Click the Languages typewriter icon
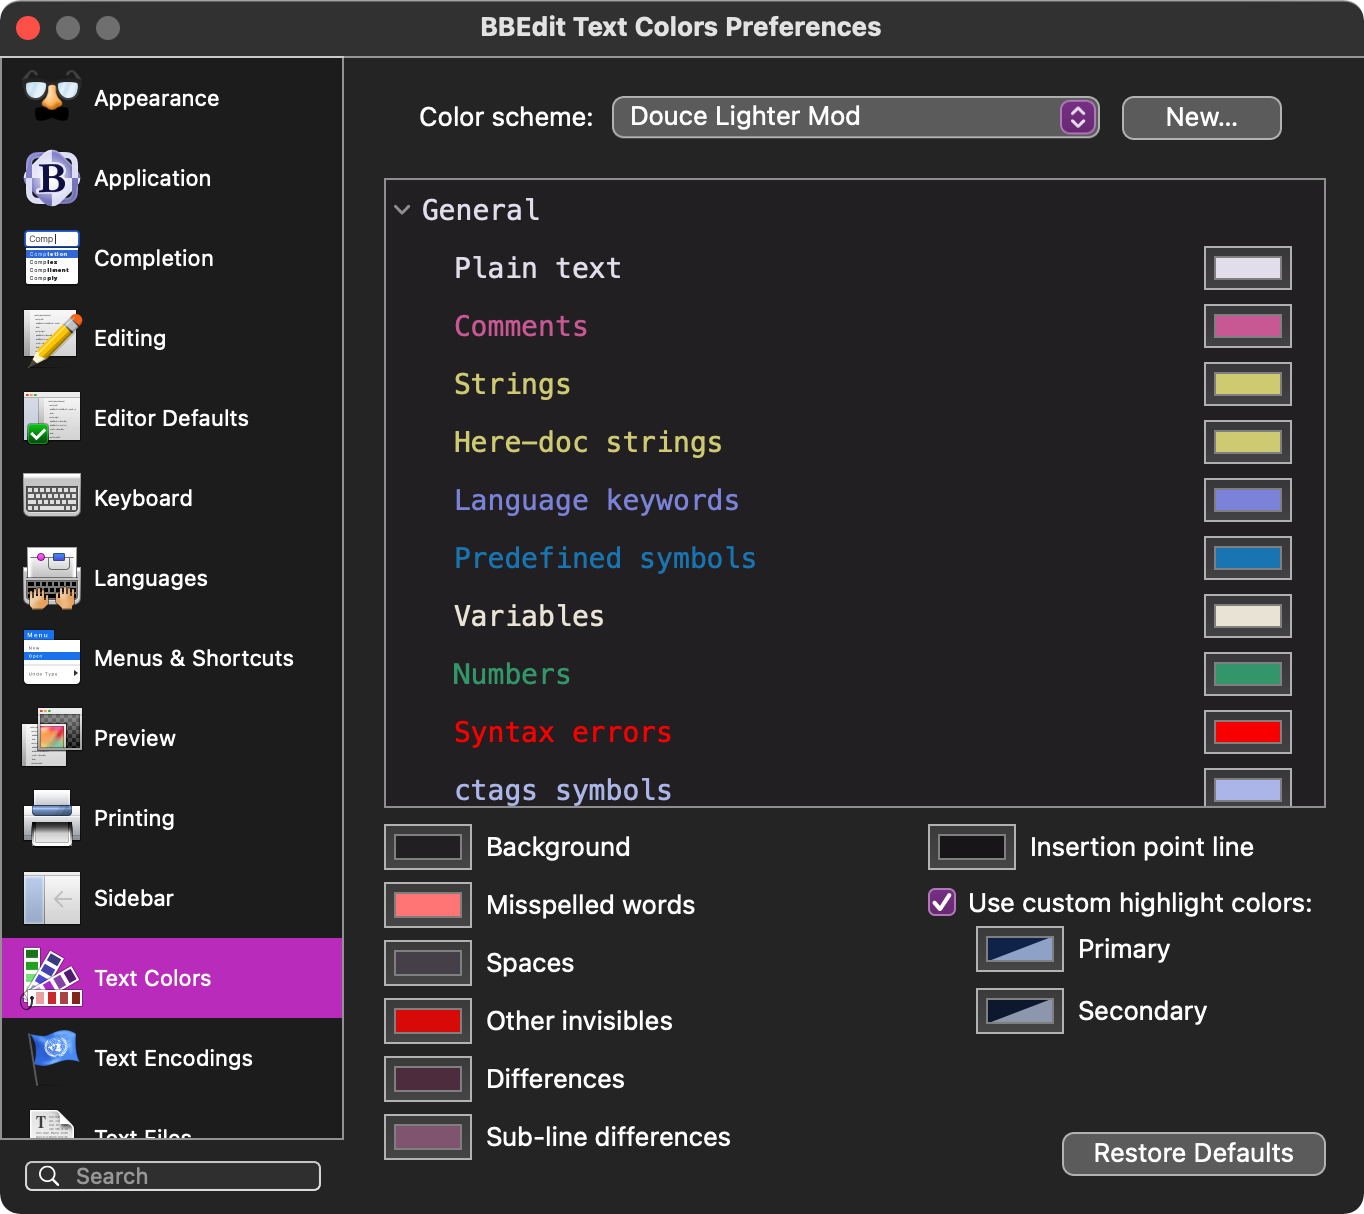1364x1214 pixels. [52, 578]
